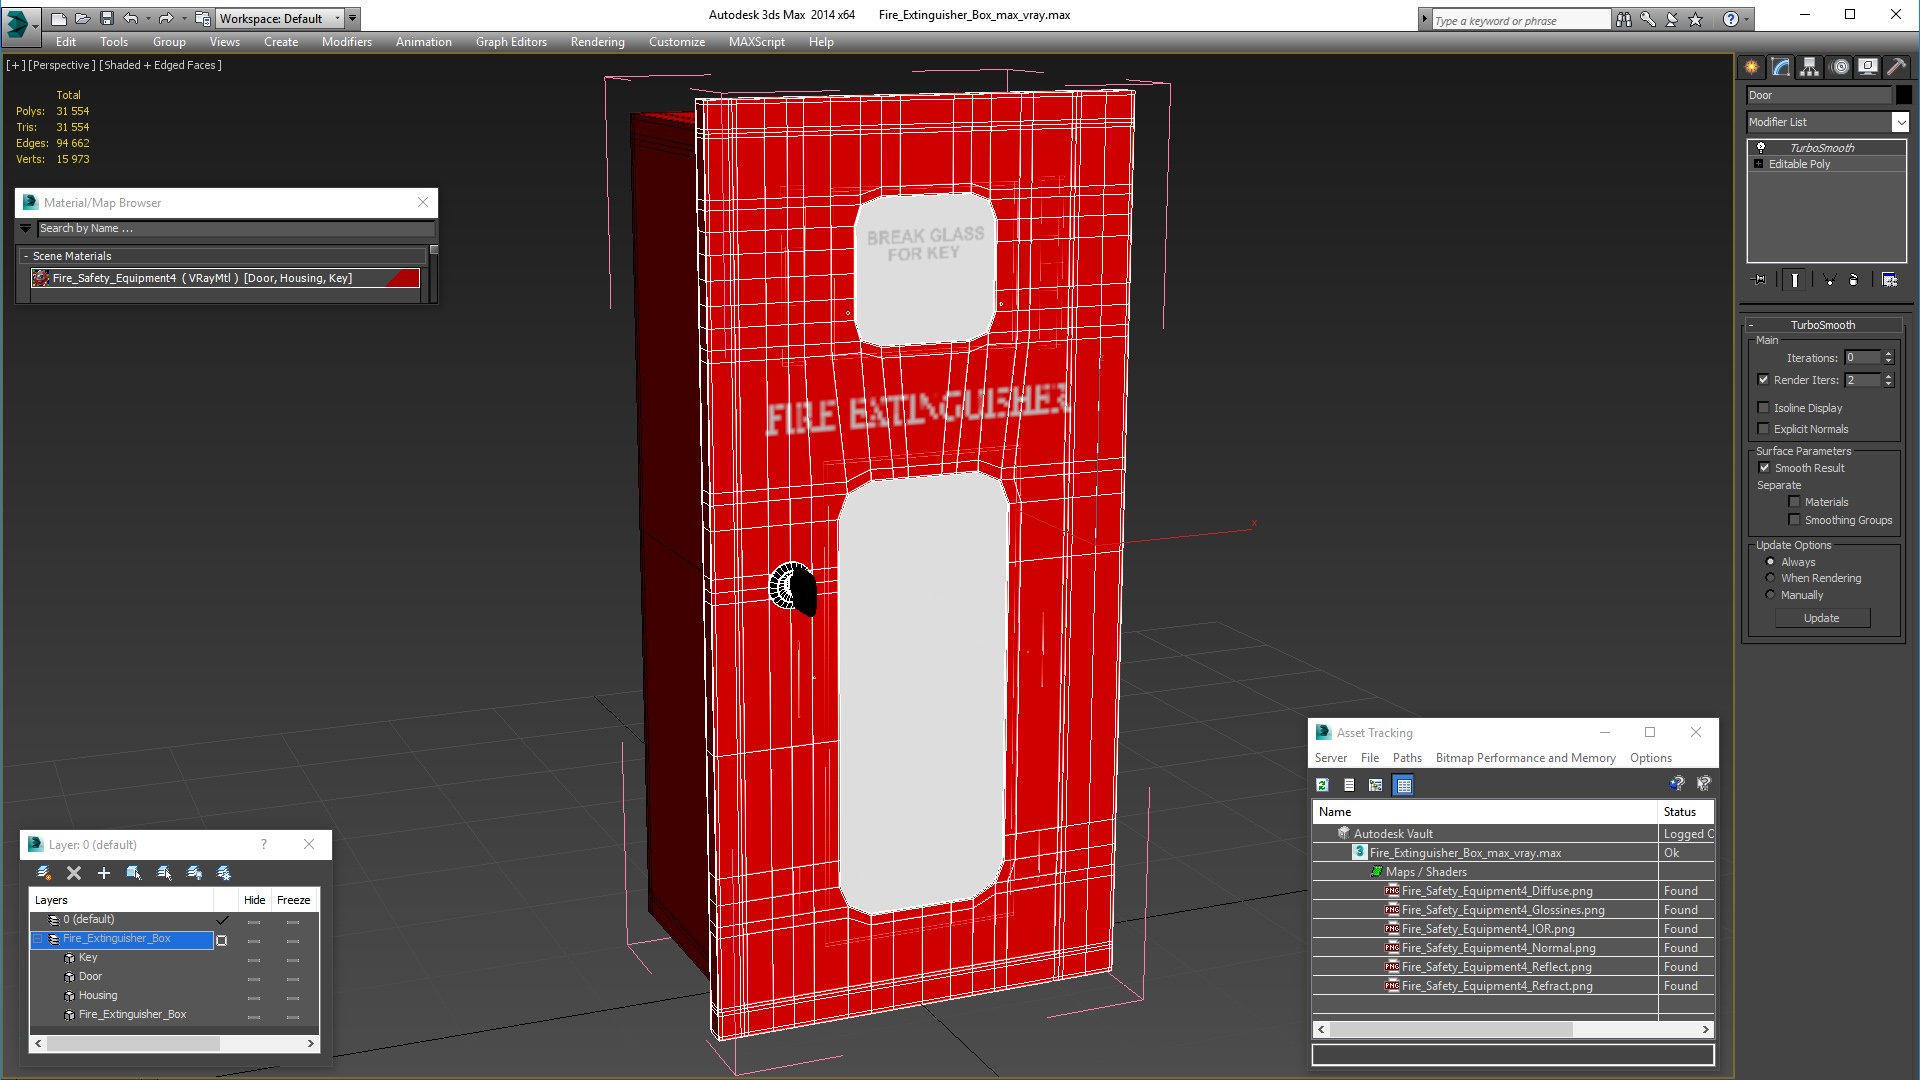1920x1080 pixels.
Task: Expand Editable Poly in modifier stack
Action: [1758, 164]
